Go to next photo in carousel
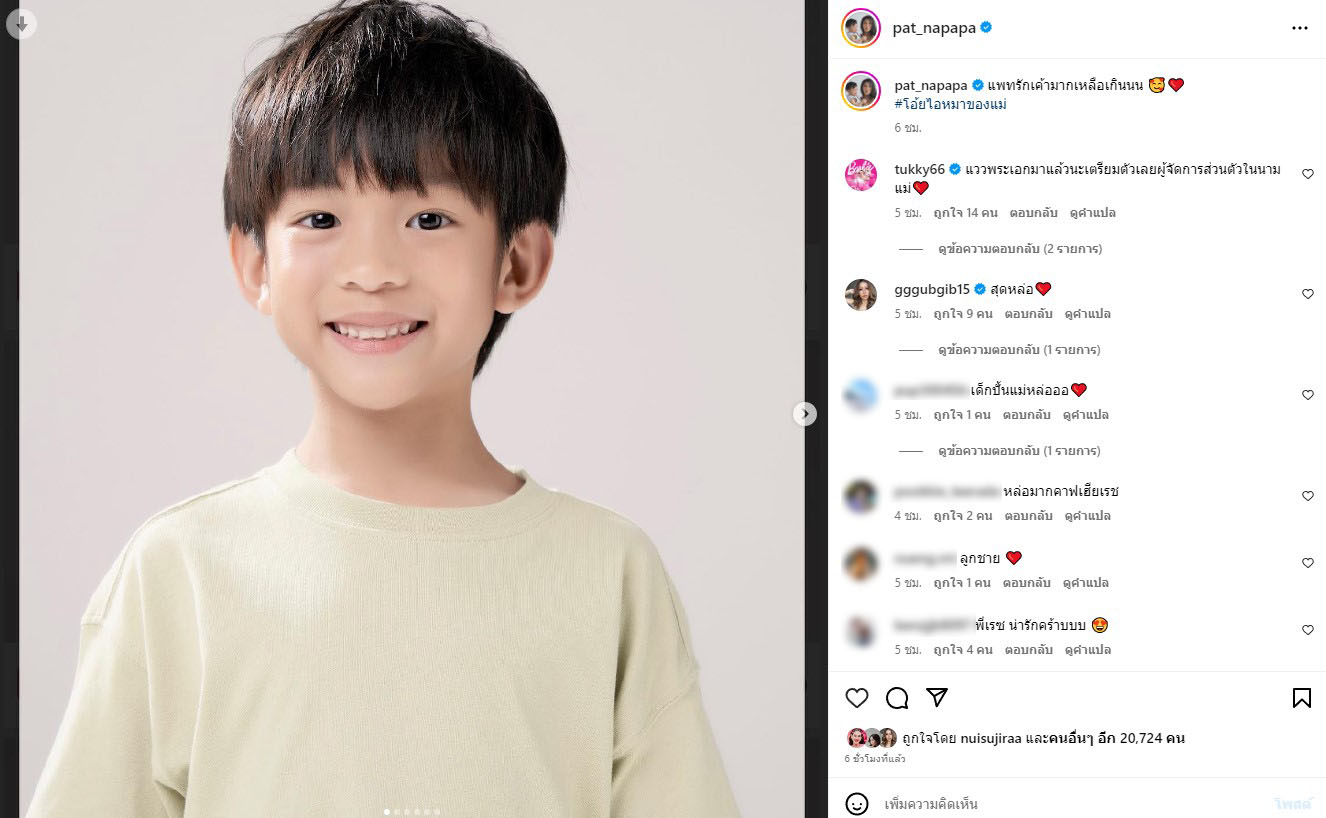 (x=805, y=414)
